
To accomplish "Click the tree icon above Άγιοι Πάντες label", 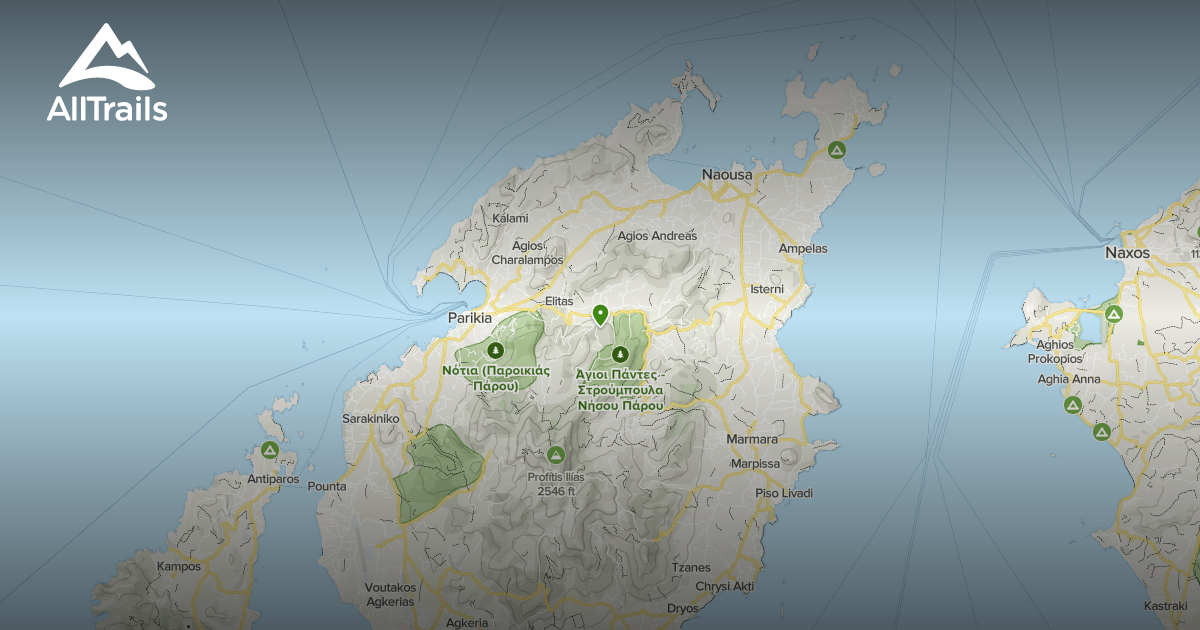I will 620,354.
